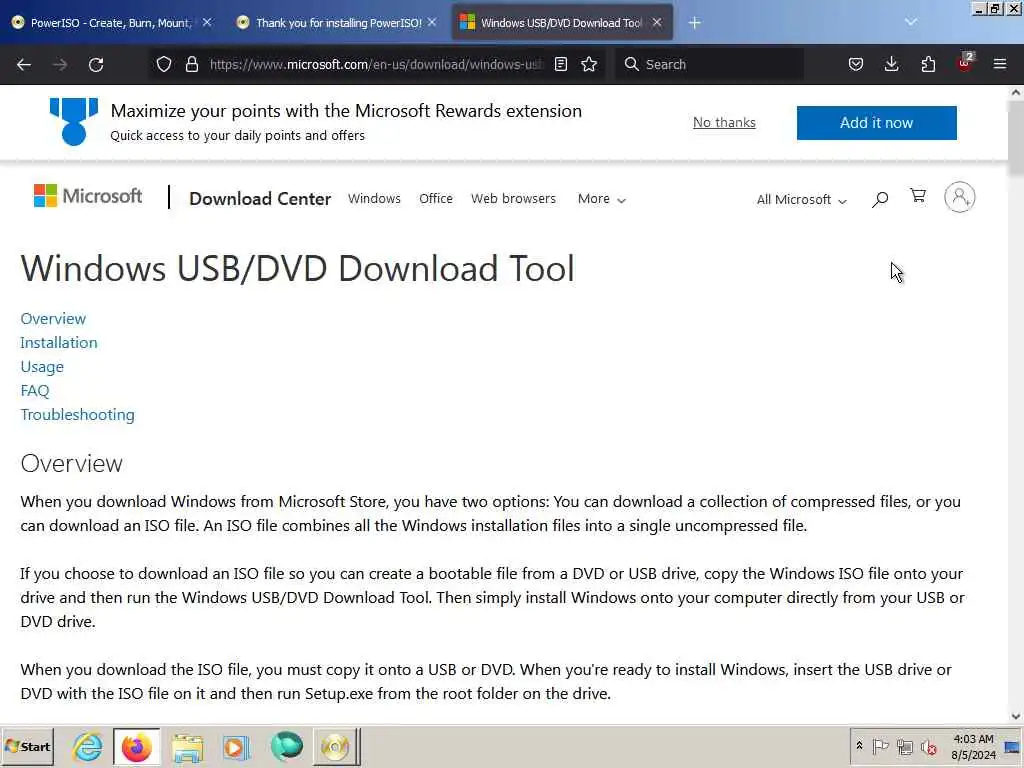Open the Download Center link
This screenshot has height=768, width=1024.
[260, 199]
